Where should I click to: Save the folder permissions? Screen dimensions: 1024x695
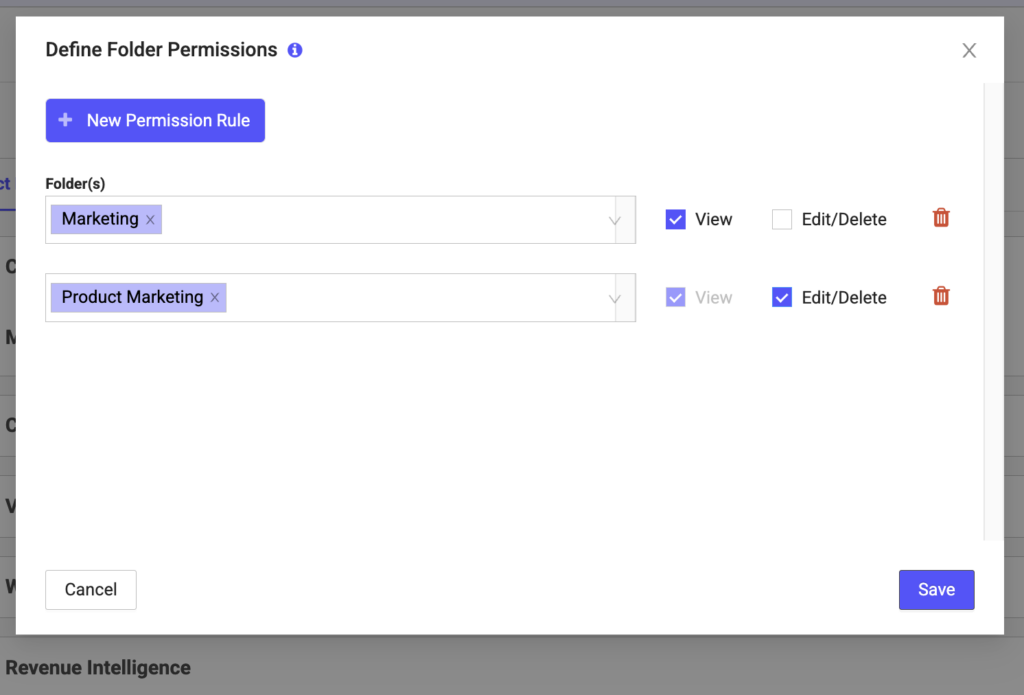936,590
